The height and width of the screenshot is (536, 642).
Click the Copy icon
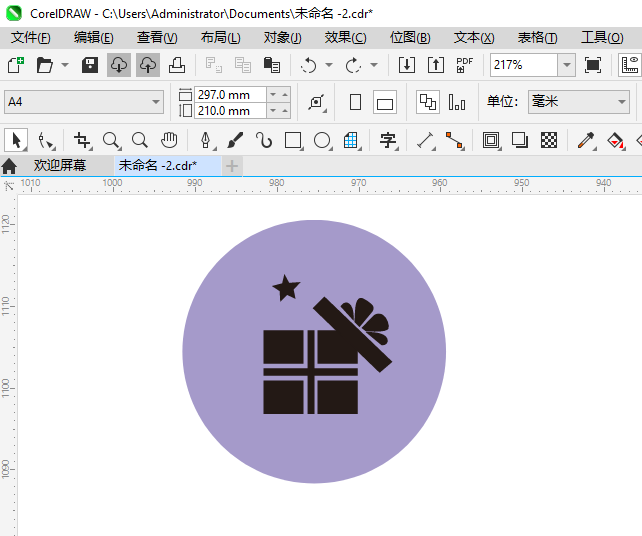click(x=242, y=65)
